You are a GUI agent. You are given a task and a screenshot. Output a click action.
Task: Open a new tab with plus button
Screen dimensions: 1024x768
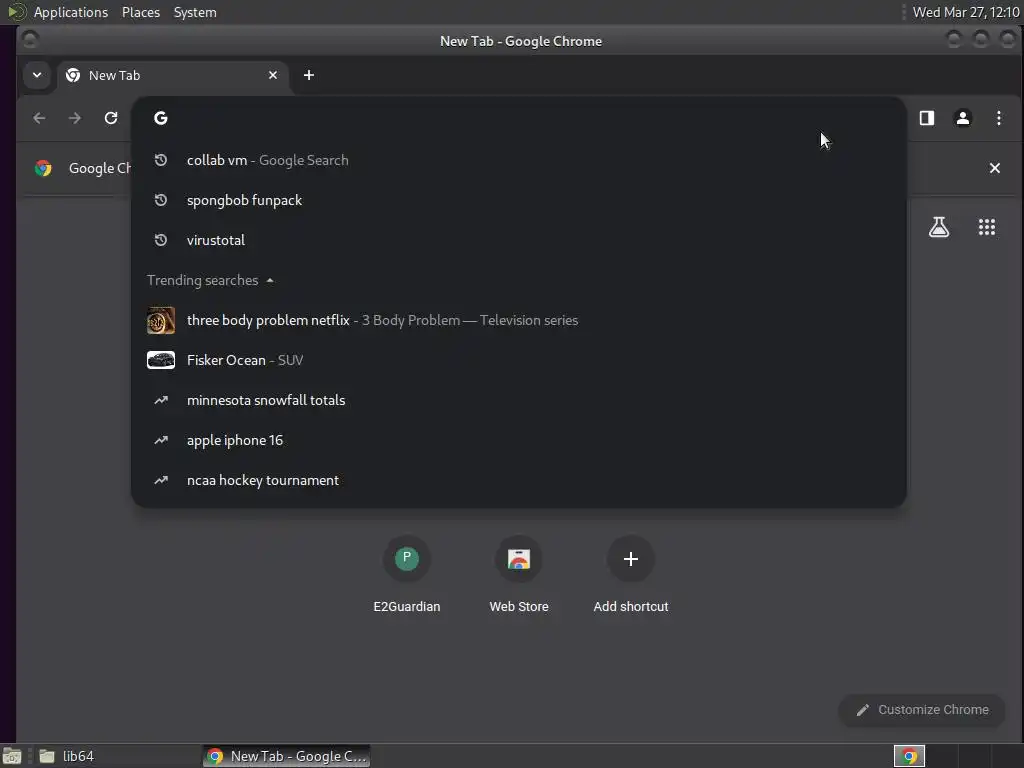click(309, 75)
